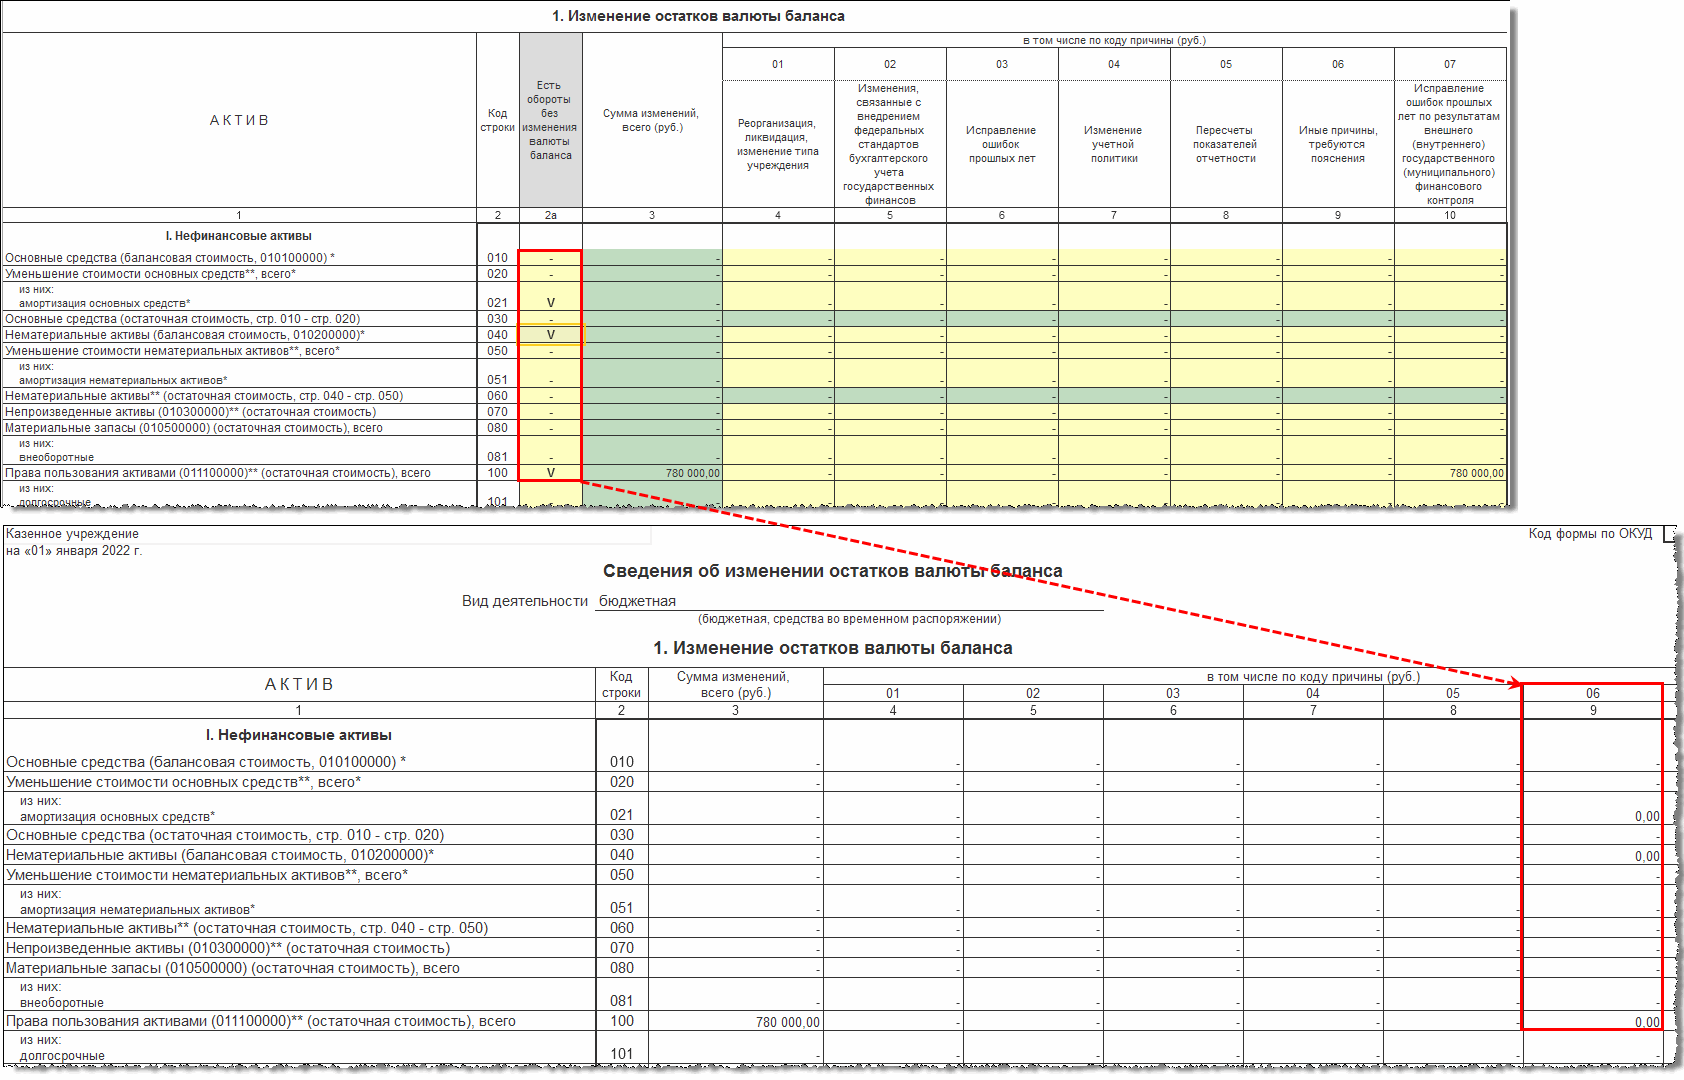
Task: Click the 'Реорганизация, ликвидация' reason header
Action: click(x=778, y=144)
